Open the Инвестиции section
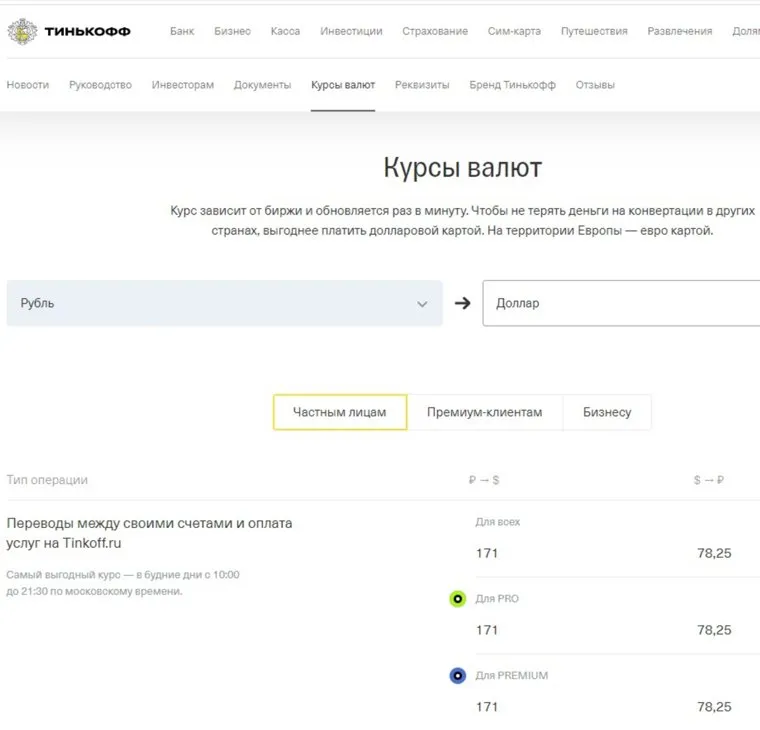 click(x=351, y=31)
